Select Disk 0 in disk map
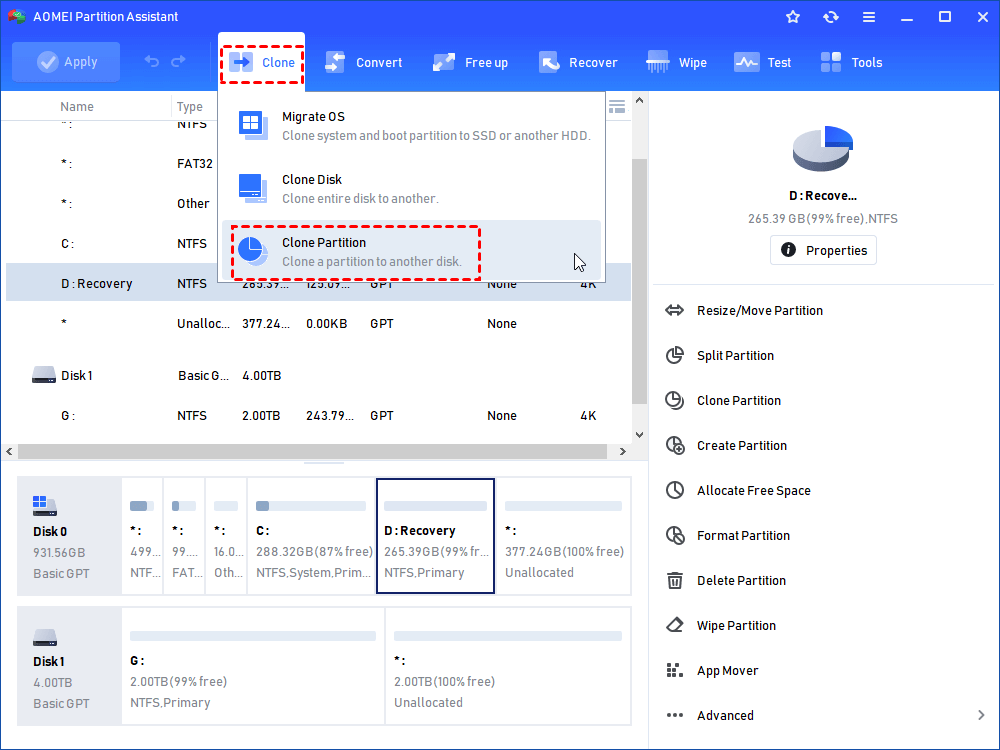Viewport: 1000px width, 750px height. [x=70, y=536]
